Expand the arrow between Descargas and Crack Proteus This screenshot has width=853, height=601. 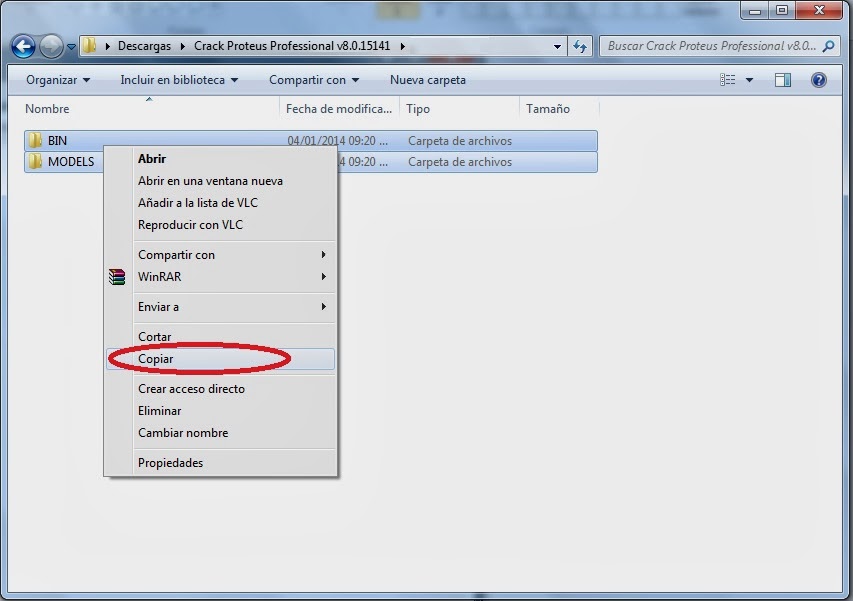[x=182, y=46]
